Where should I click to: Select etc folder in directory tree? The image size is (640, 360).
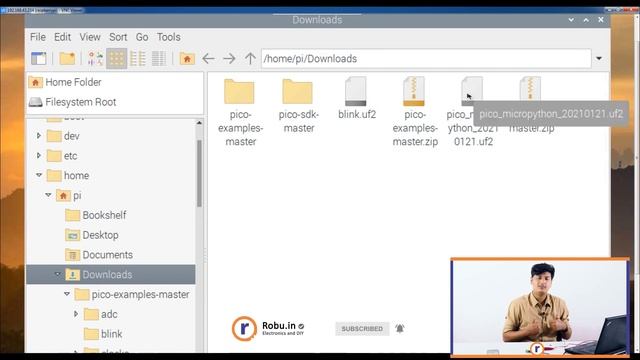pos(62,156)
